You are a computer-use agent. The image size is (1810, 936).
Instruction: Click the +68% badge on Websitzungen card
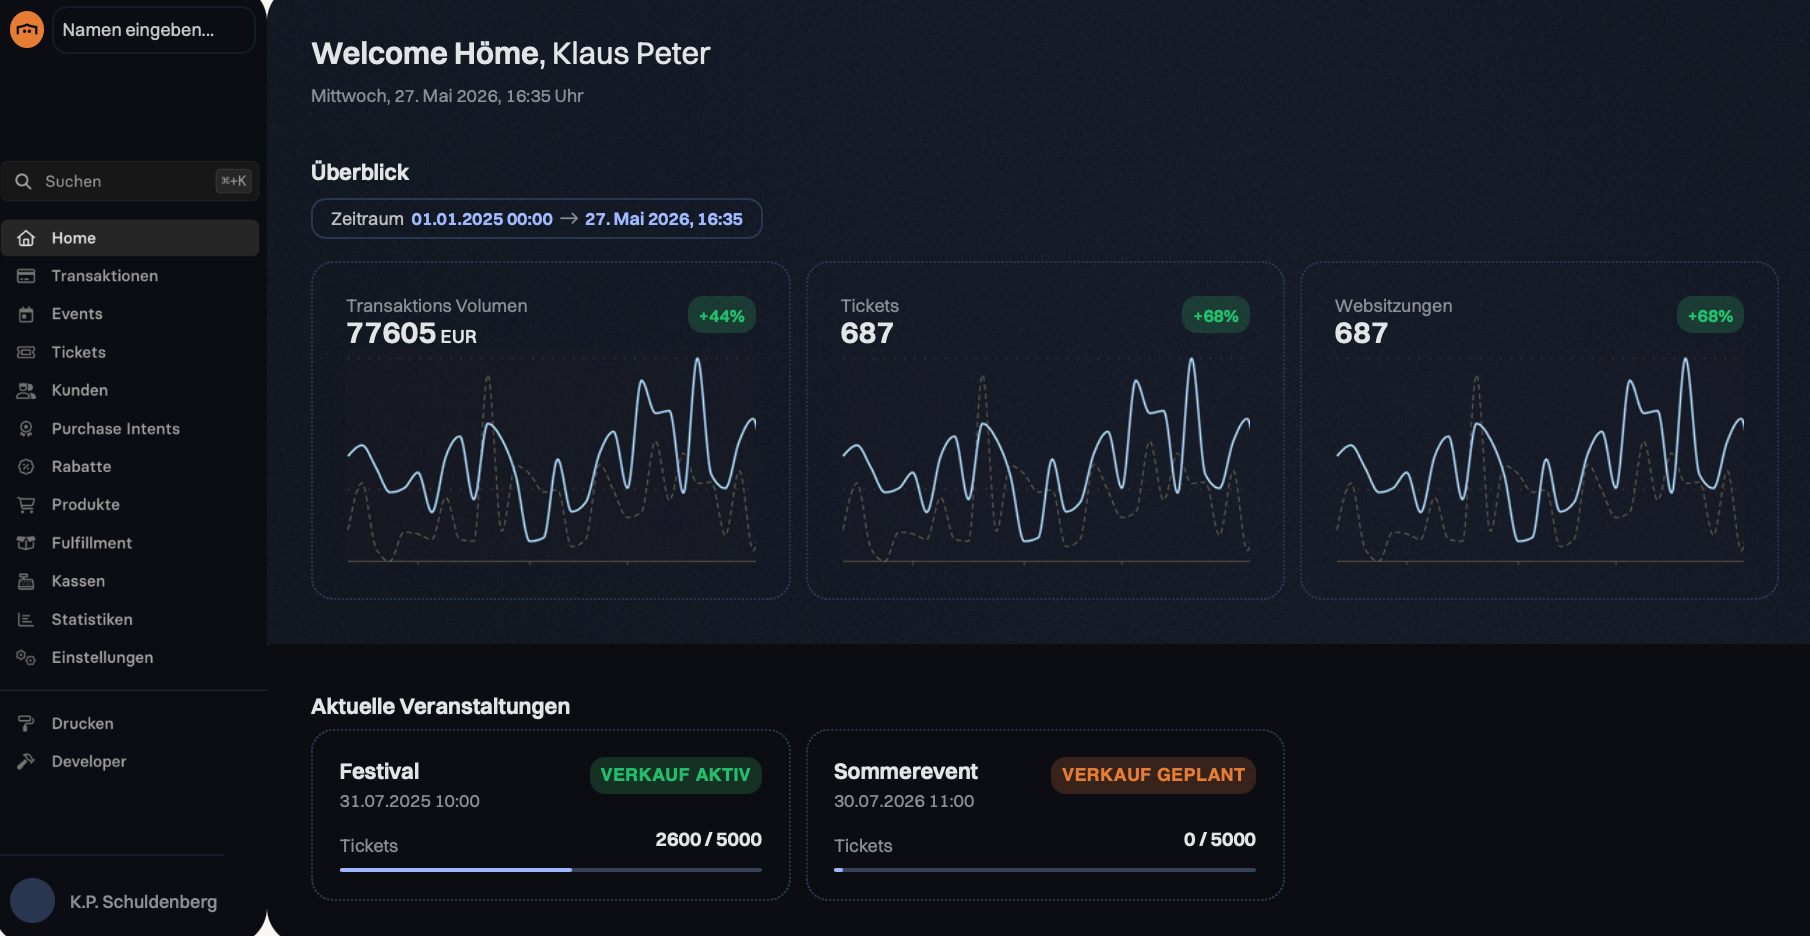point(1710,316)
